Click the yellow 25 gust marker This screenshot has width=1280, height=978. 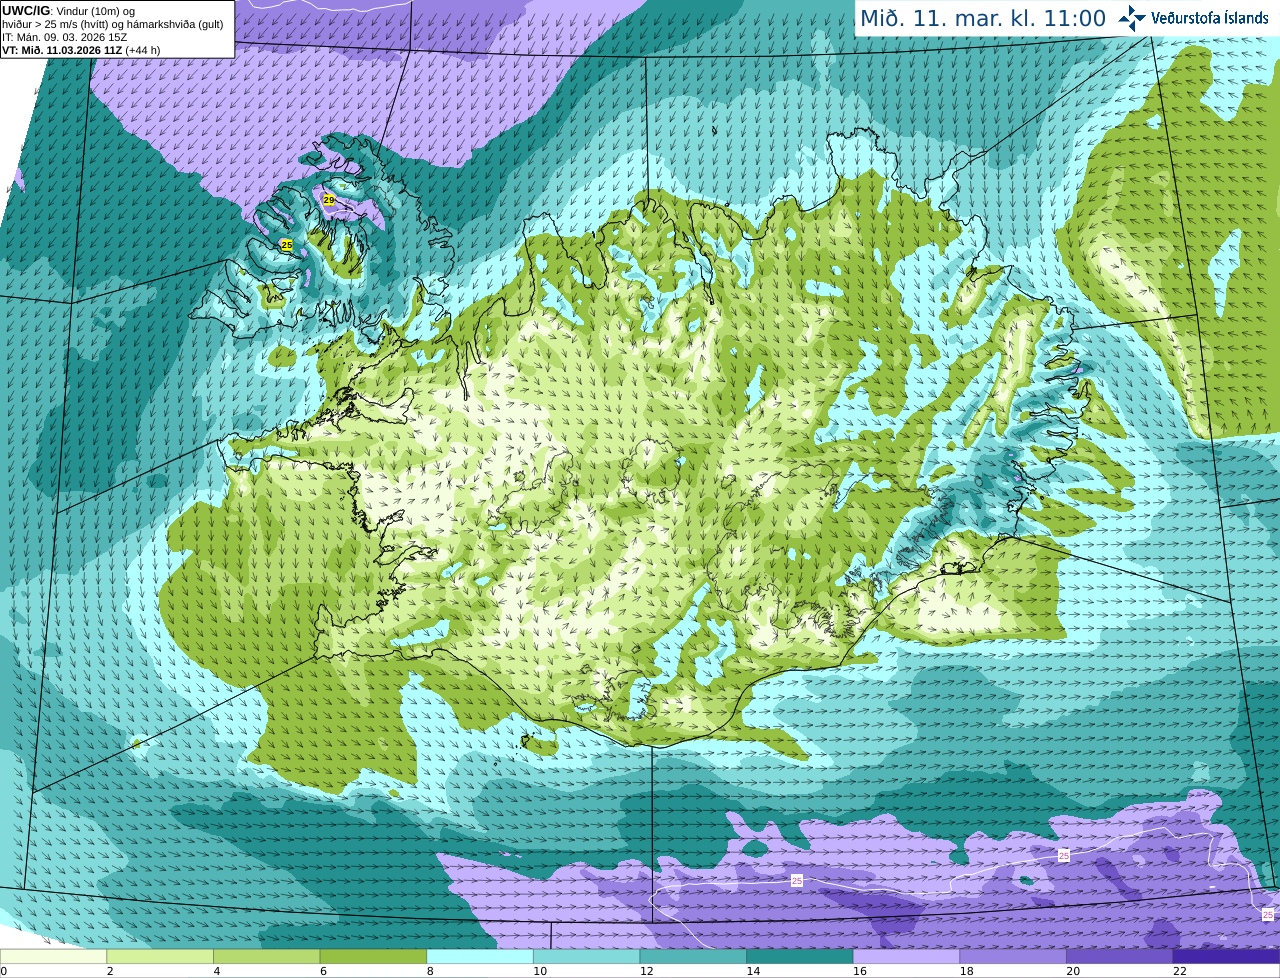(287, 245)
